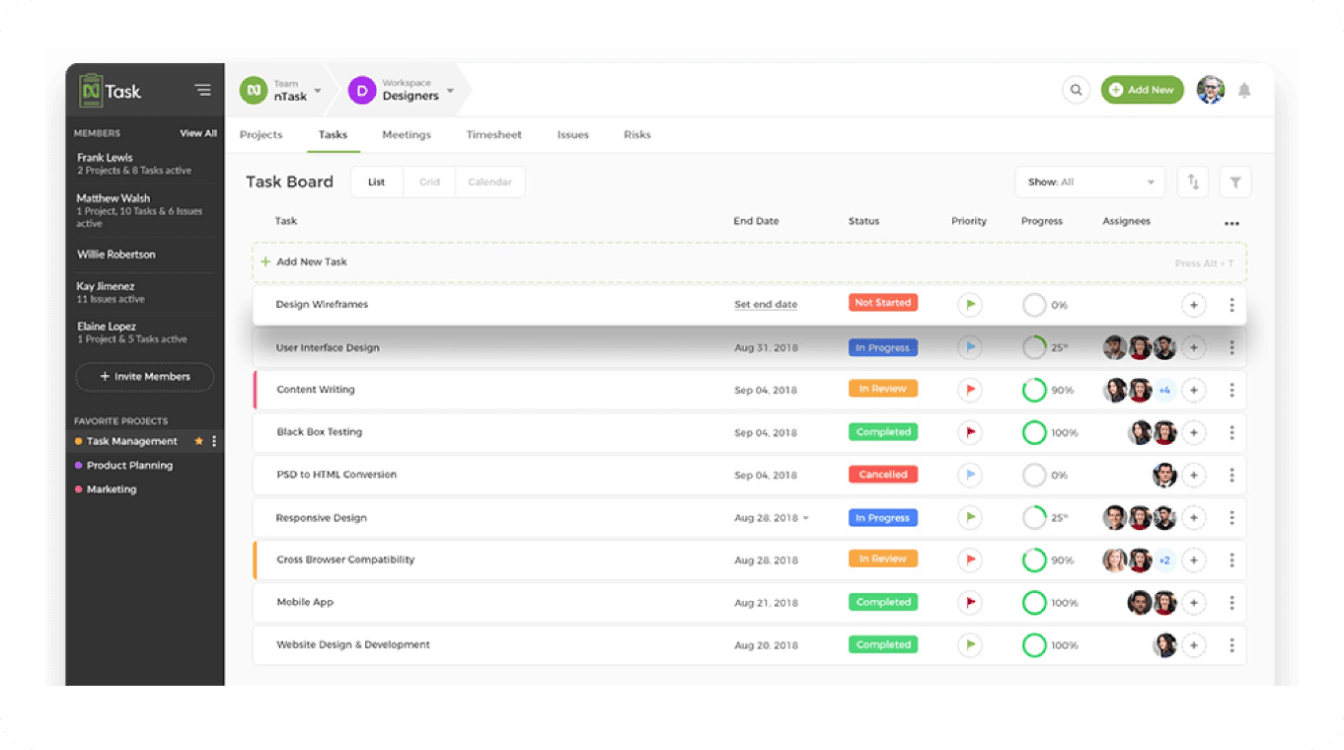Click the search magnifier icon

(x=1075, y=90)
